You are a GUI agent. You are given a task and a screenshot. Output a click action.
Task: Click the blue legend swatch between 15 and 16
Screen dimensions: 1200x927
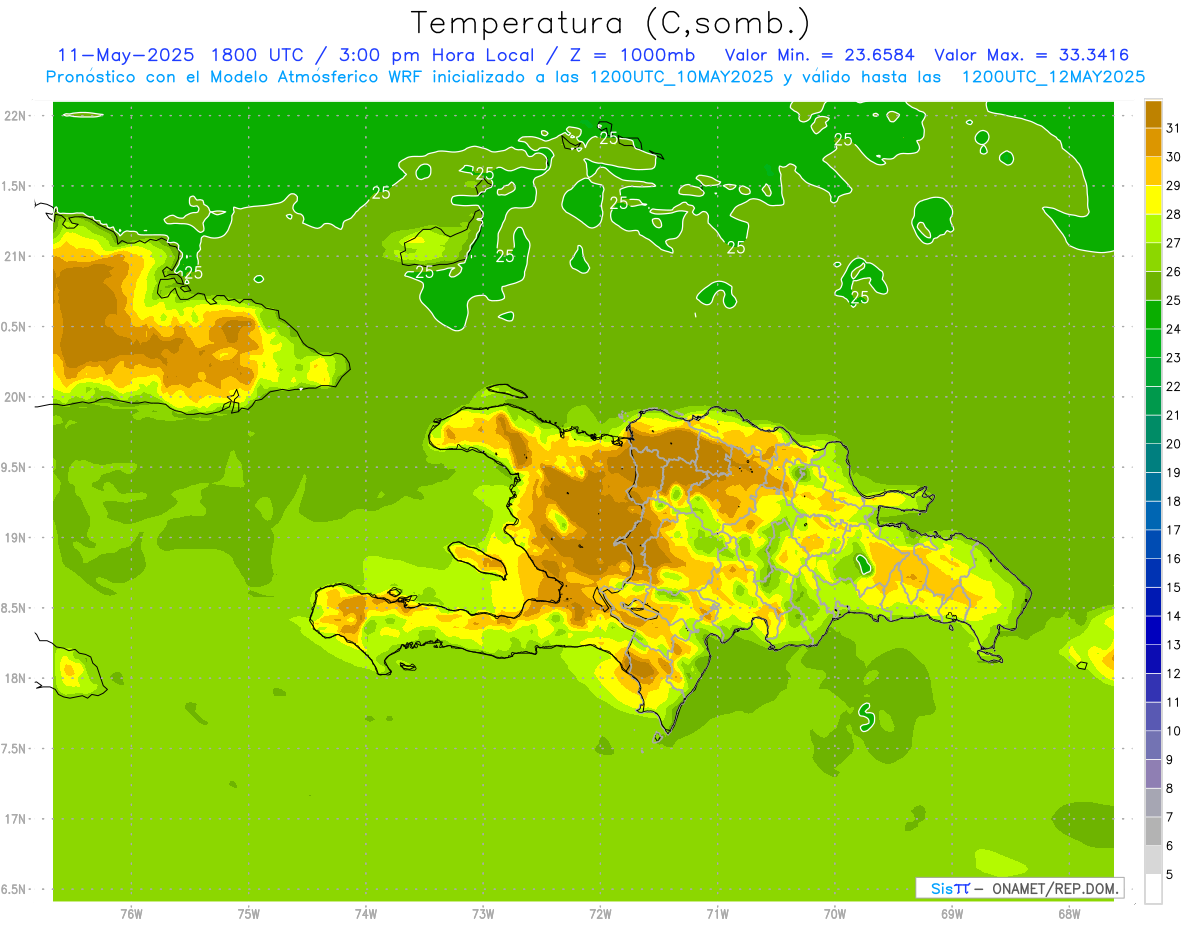(x=1153, y=573)
